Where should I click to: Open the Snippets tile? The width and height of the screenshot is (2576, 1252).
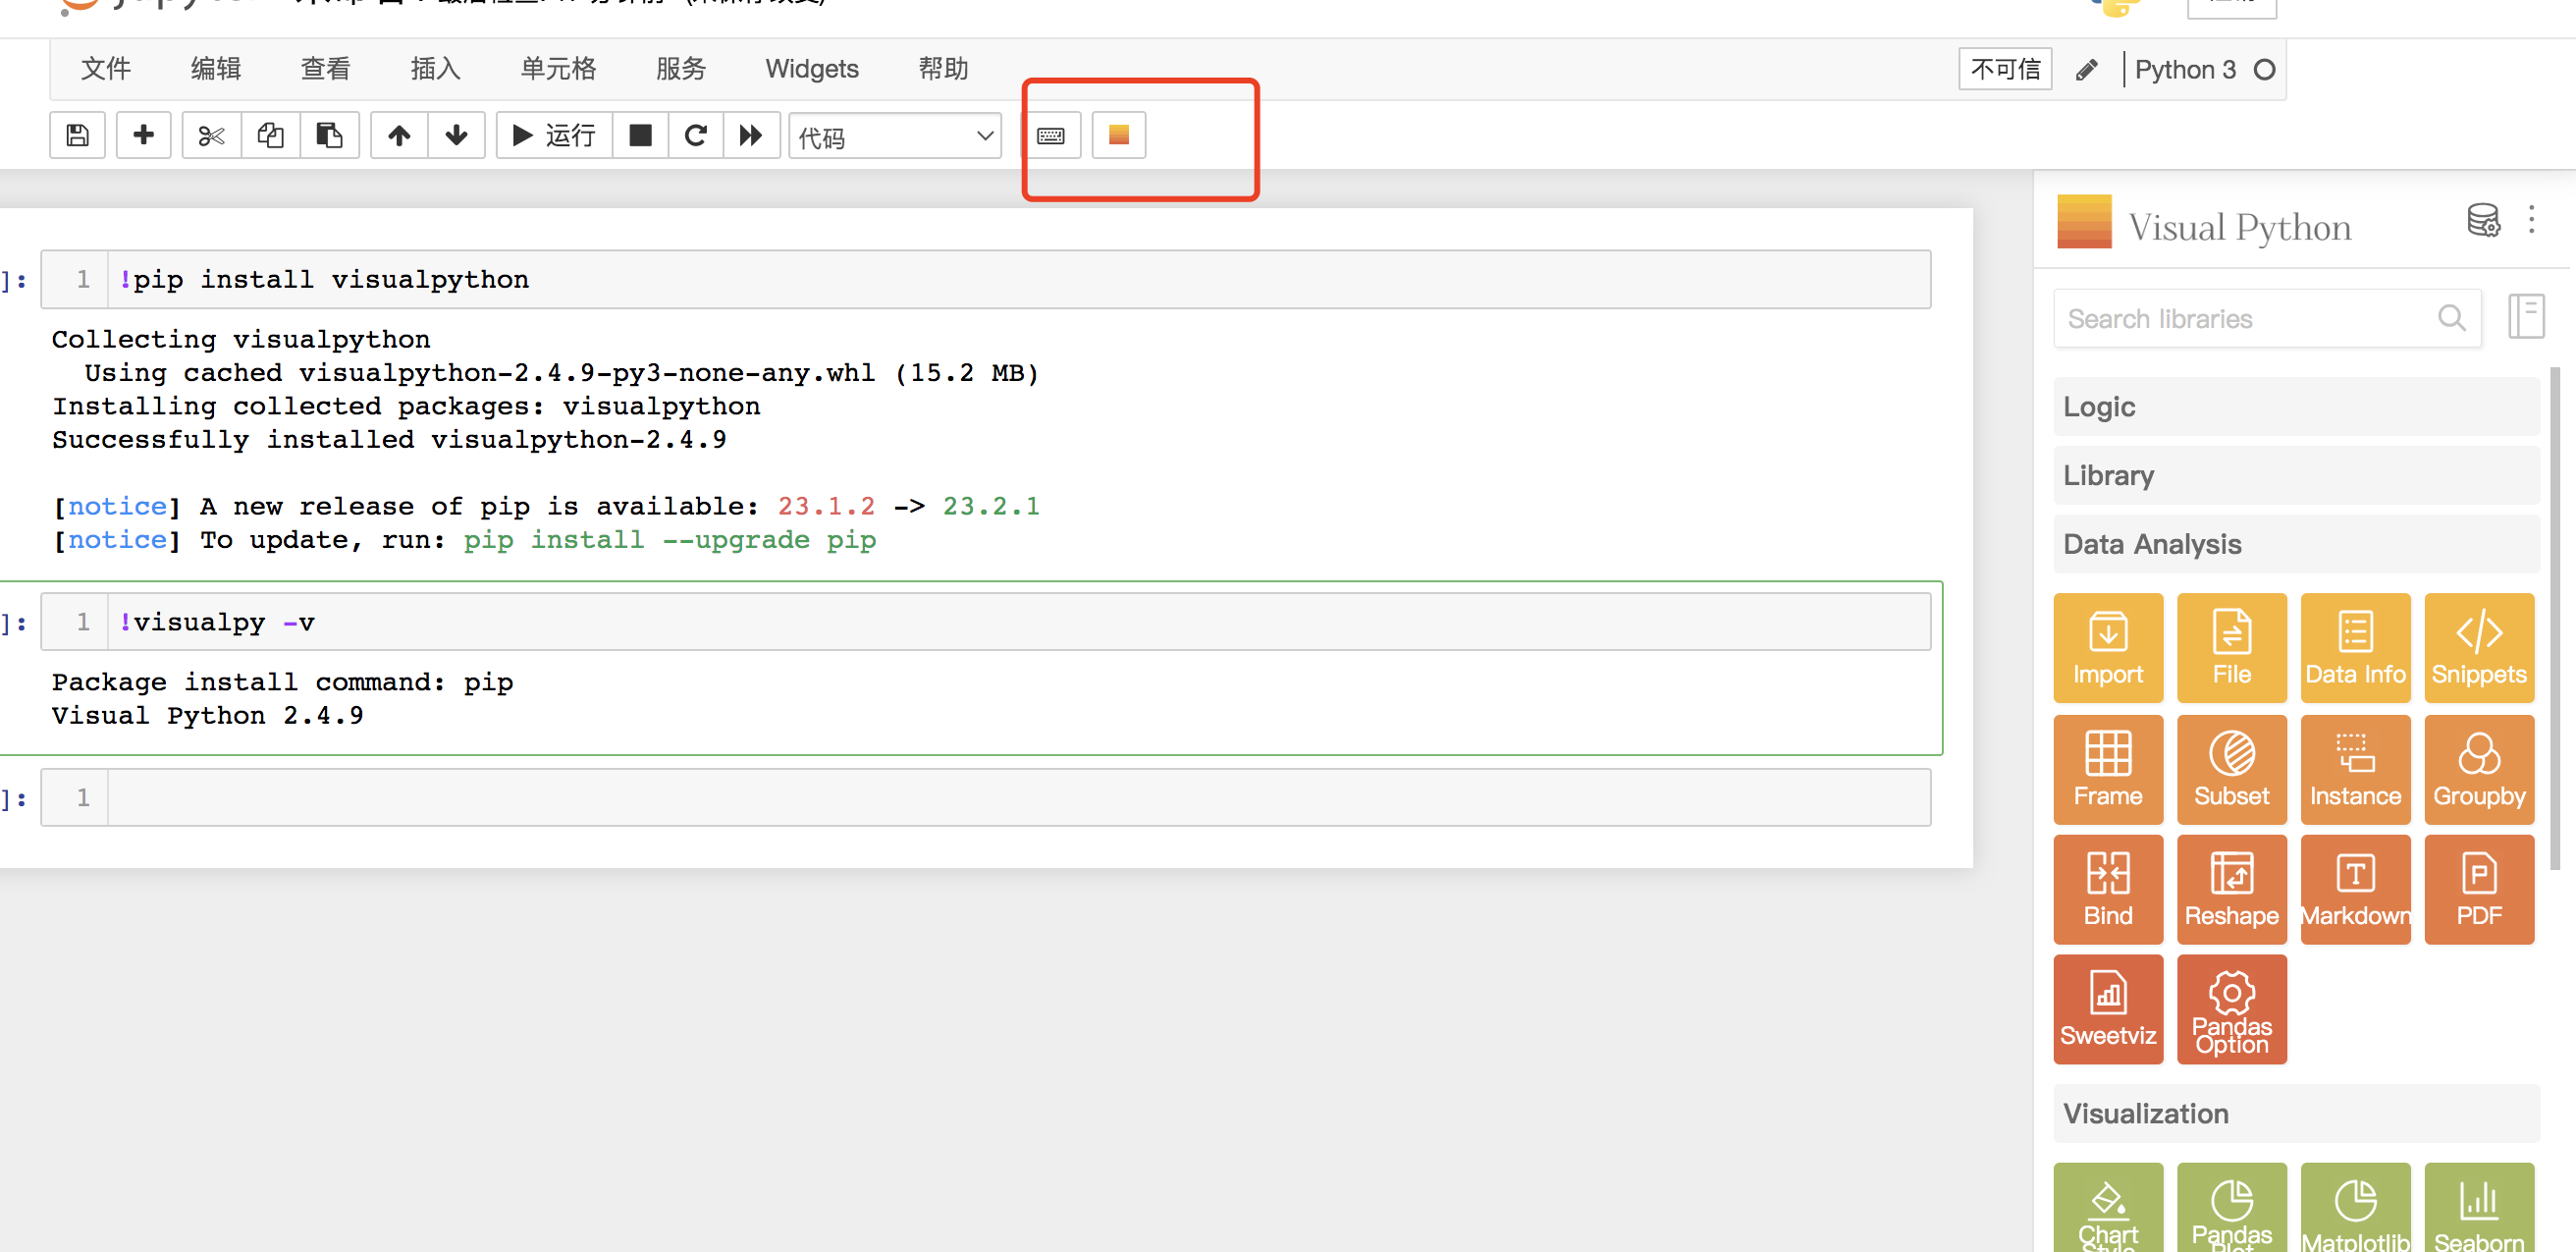pyautogui.click(x=2479, y=648)
